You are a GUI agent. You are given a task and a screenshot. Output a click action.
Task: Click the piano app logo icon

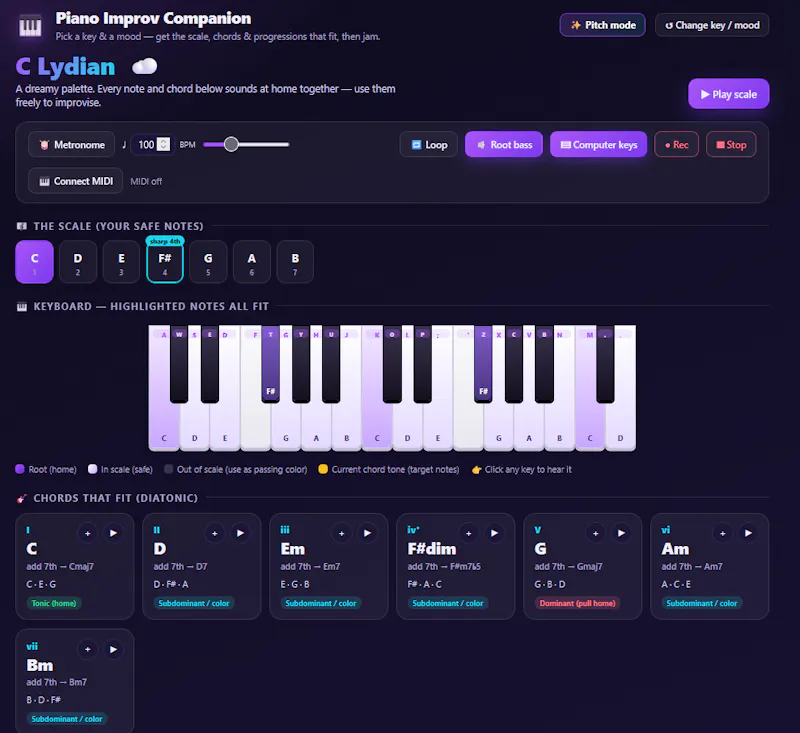coord(30,26)
